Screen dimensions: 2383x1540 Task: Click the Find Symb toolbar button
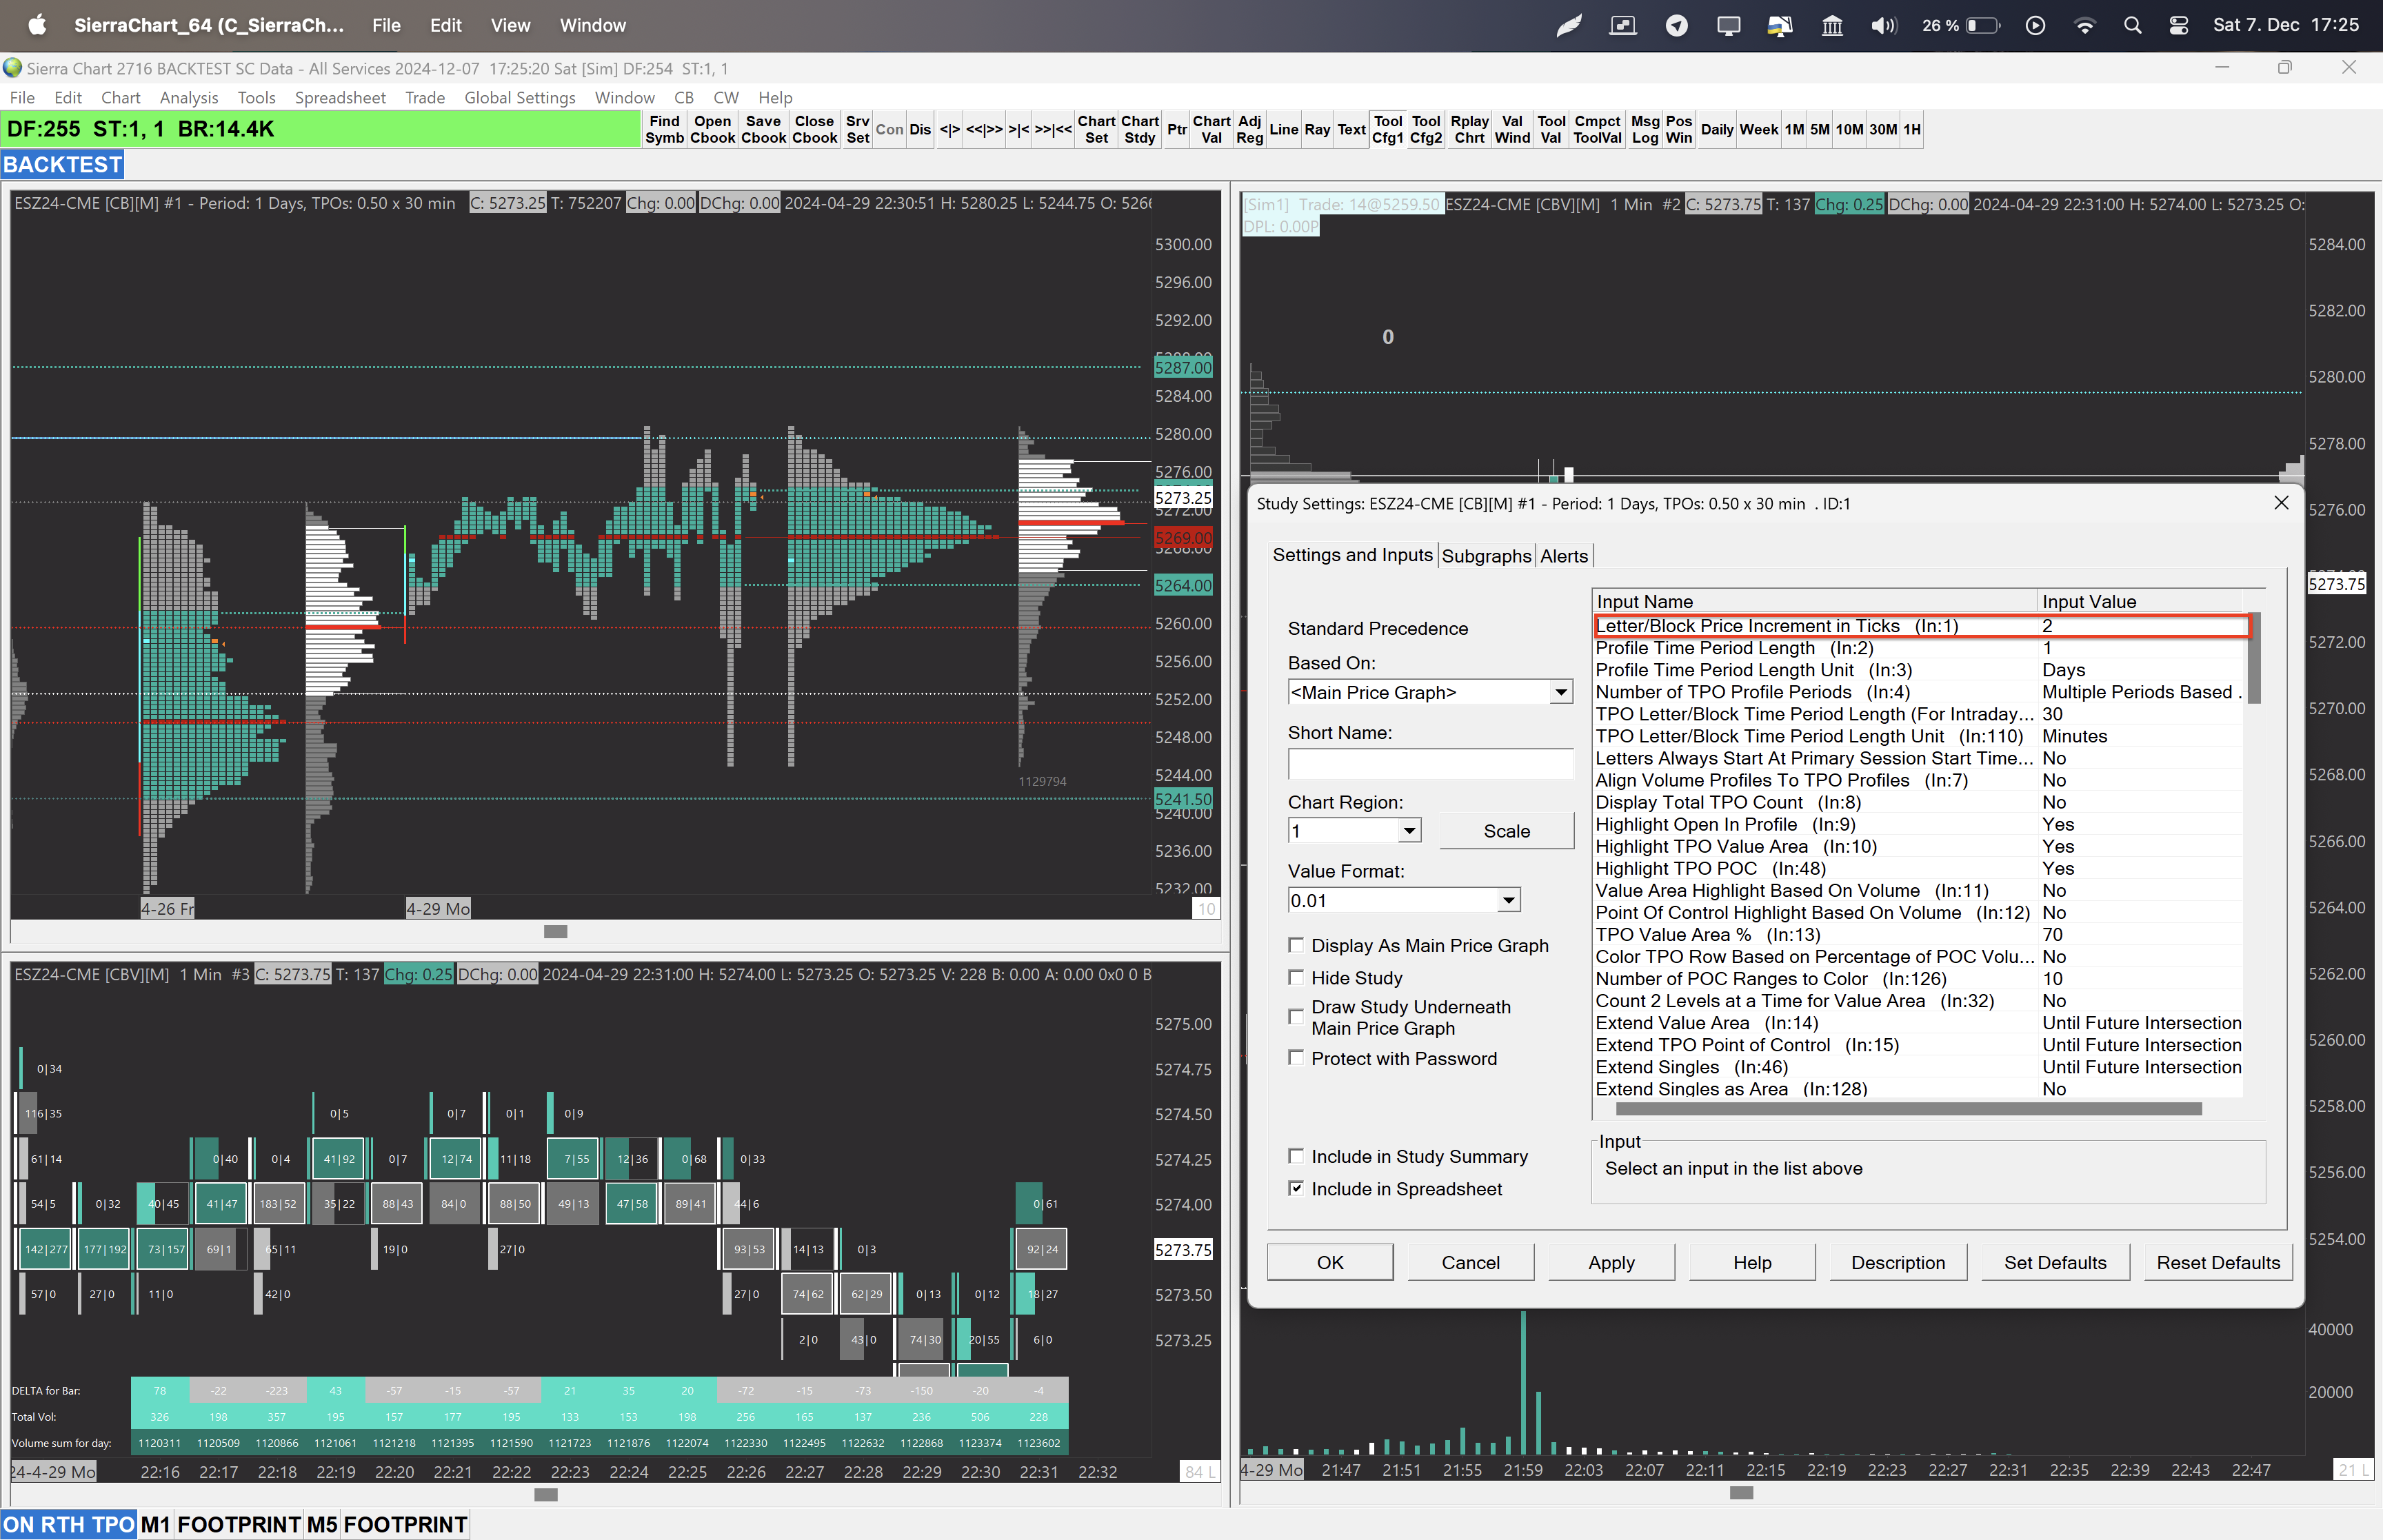pos(664,129)
